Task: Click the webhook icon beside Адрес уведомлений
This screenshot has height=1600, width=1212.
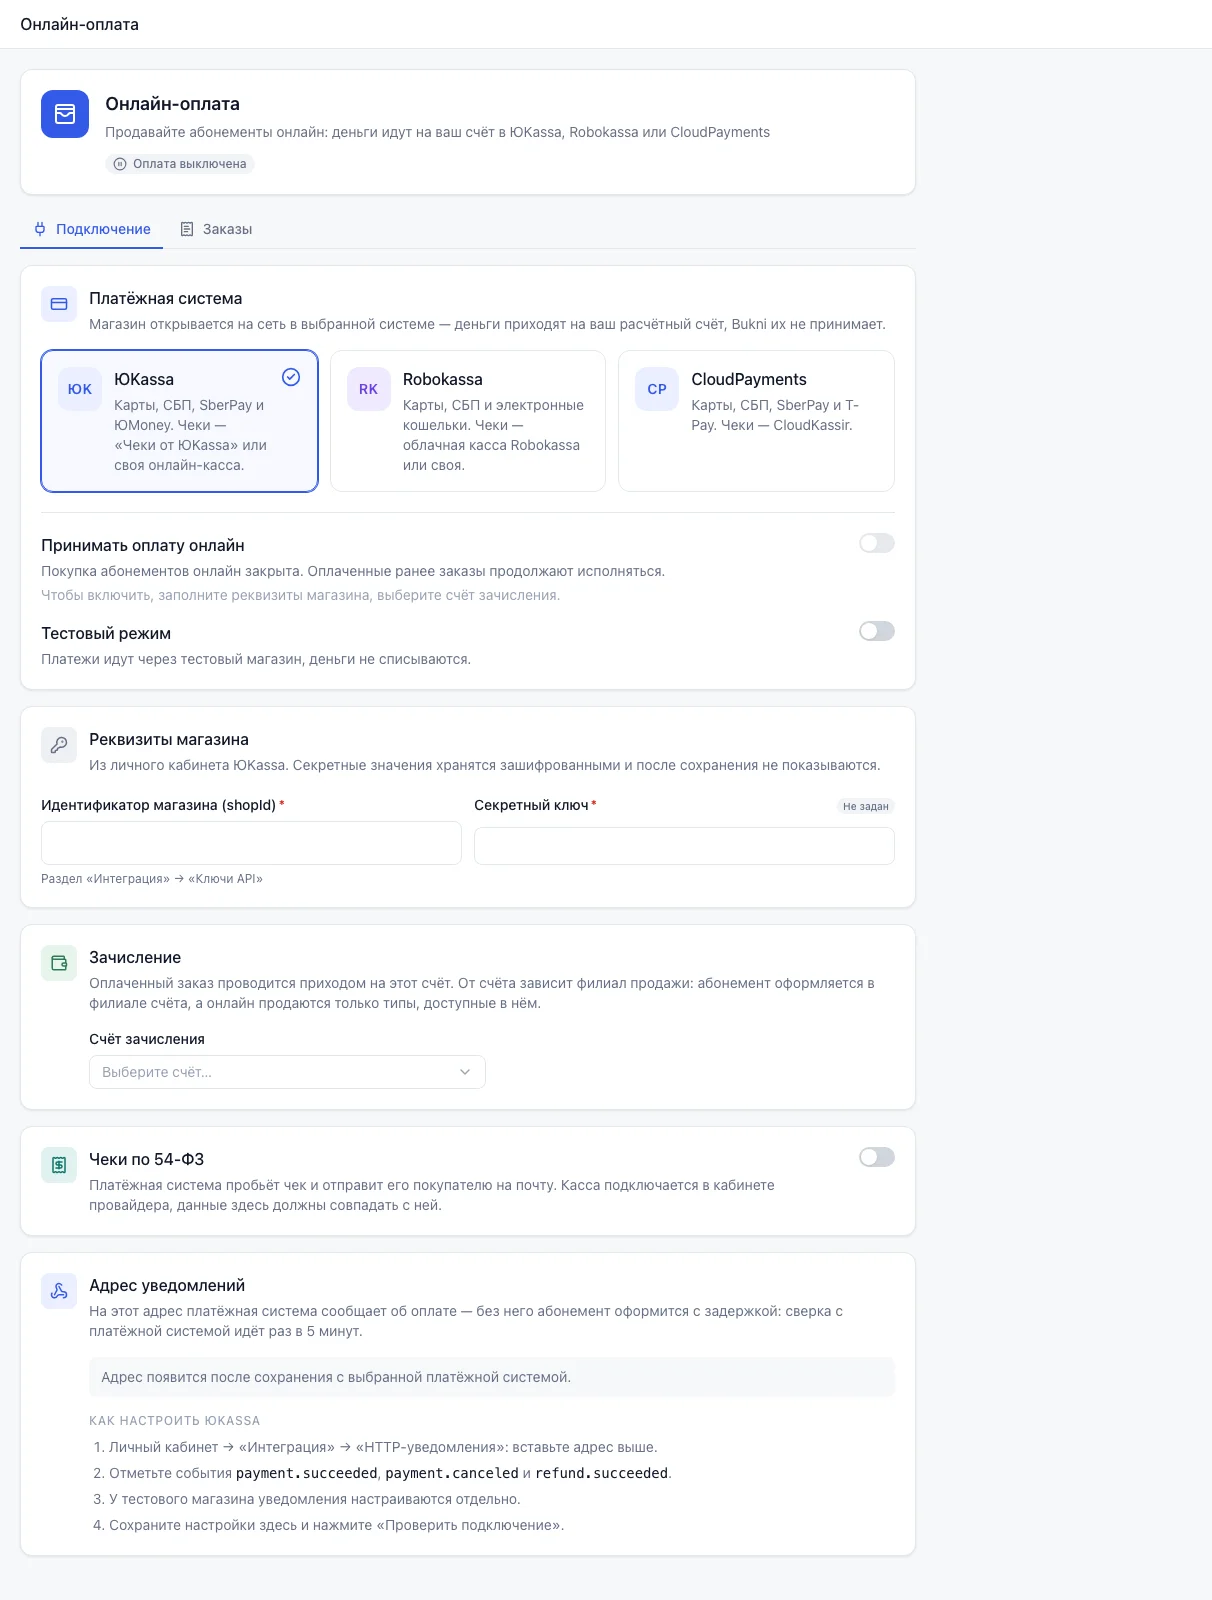Action: click(59, 1291)
